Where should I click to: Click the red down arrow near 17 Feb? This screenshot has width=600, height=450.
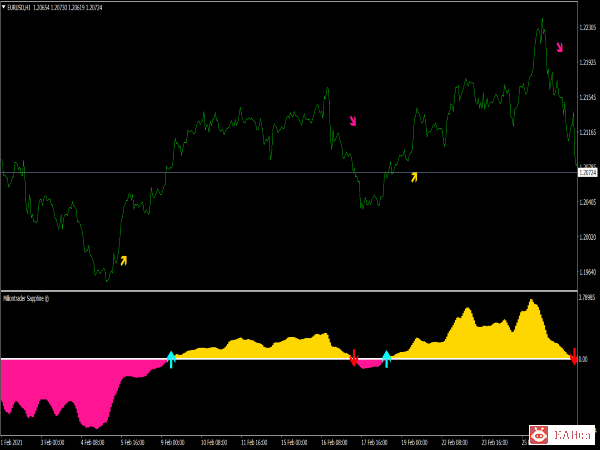click(x=354, y=358)
